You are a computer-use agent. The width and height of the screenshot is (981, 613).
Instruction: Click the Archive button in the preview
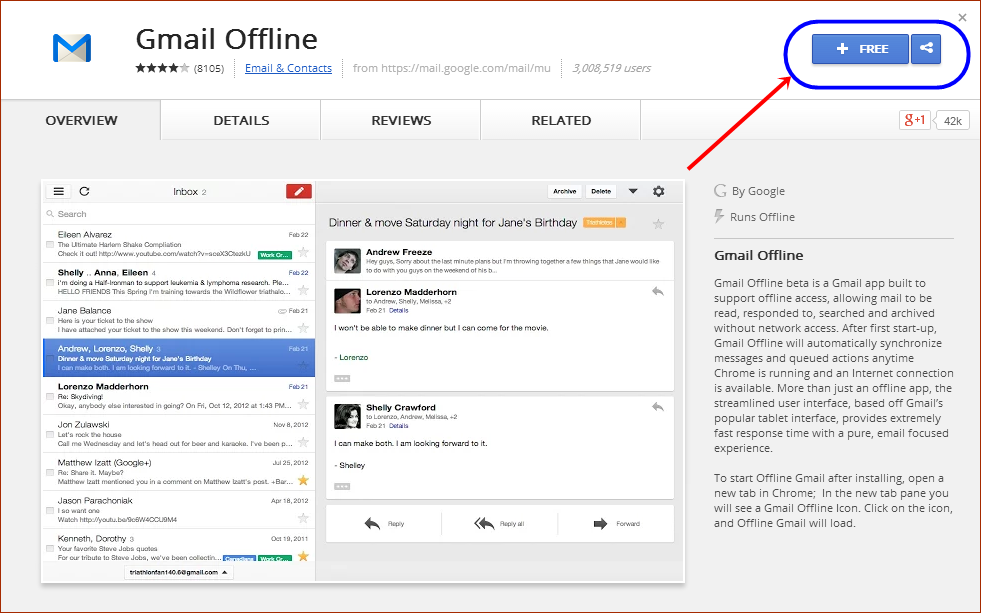(x=564, y=191)
